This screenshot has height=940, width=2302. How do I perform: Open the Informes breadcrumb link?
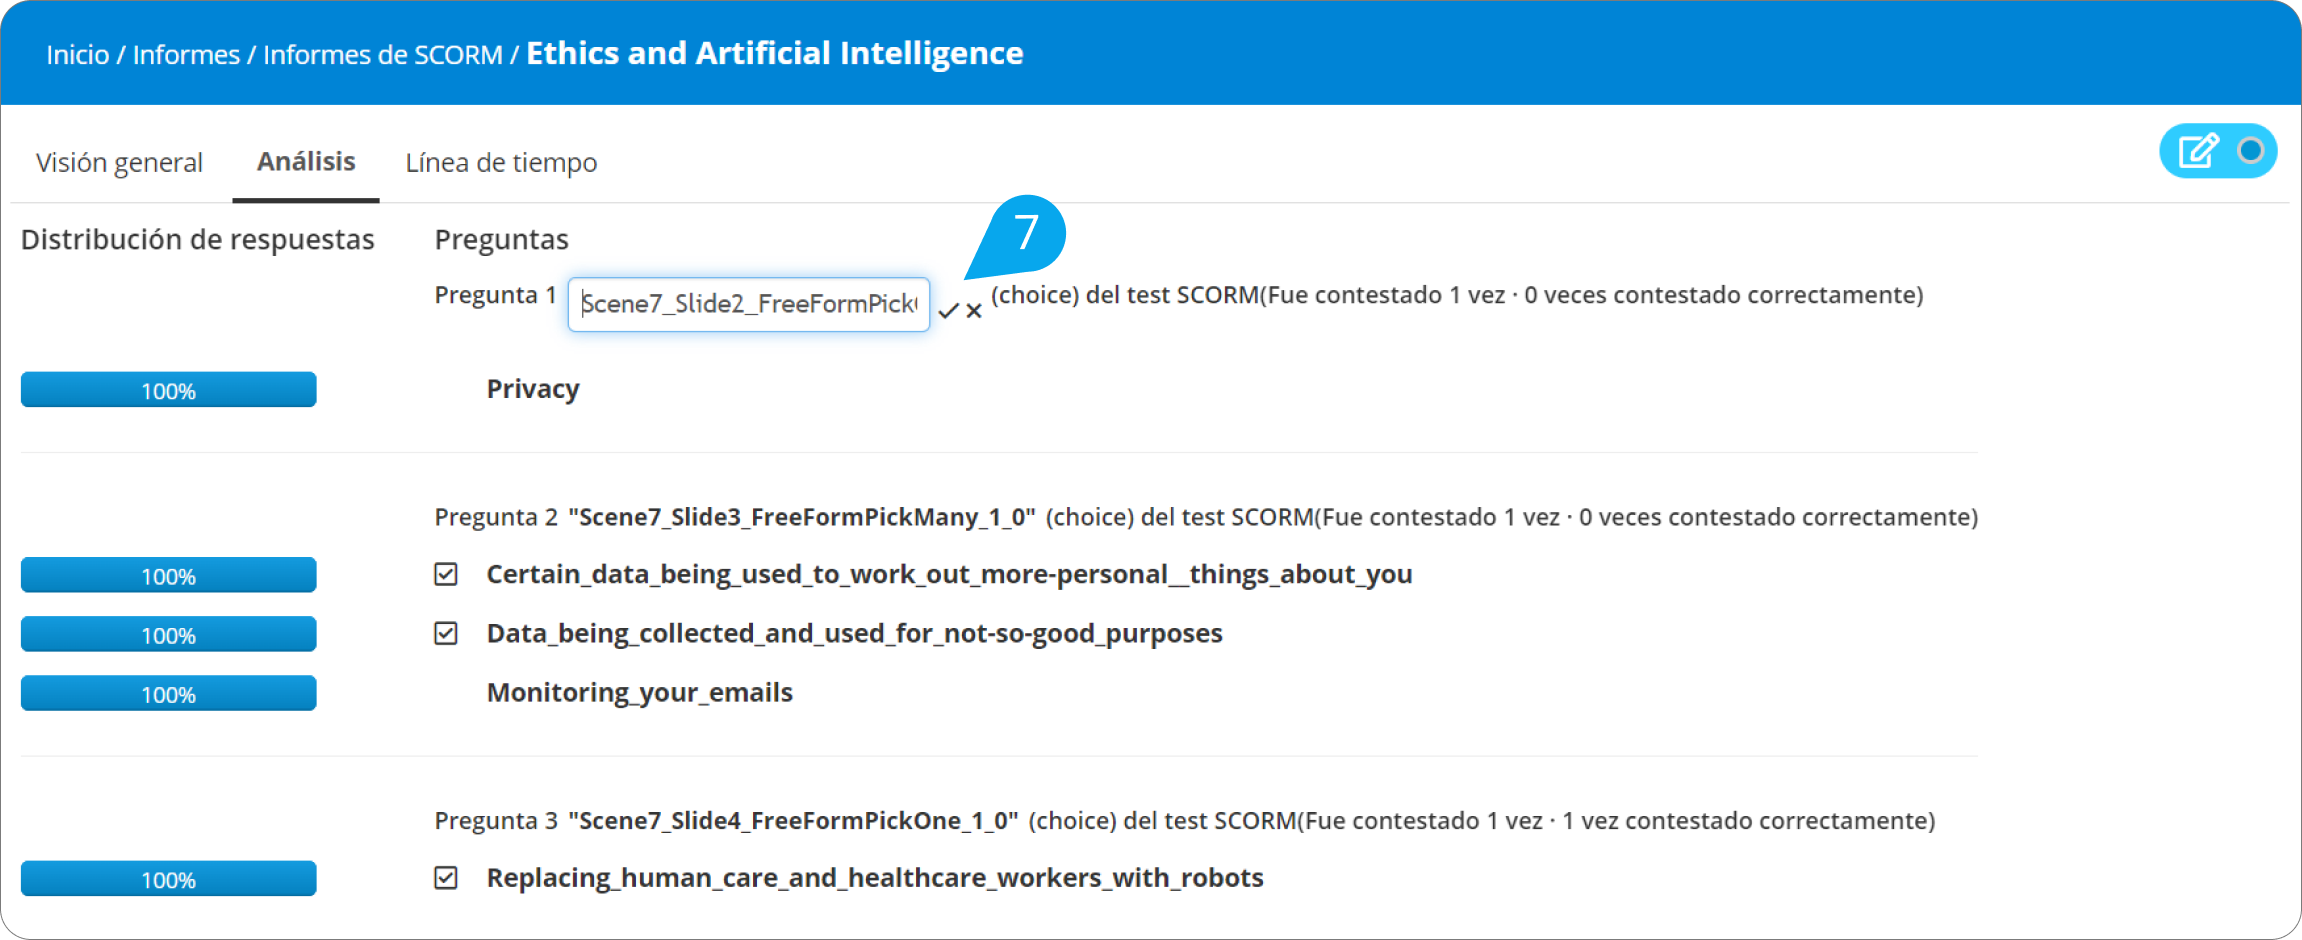(186, 55)
